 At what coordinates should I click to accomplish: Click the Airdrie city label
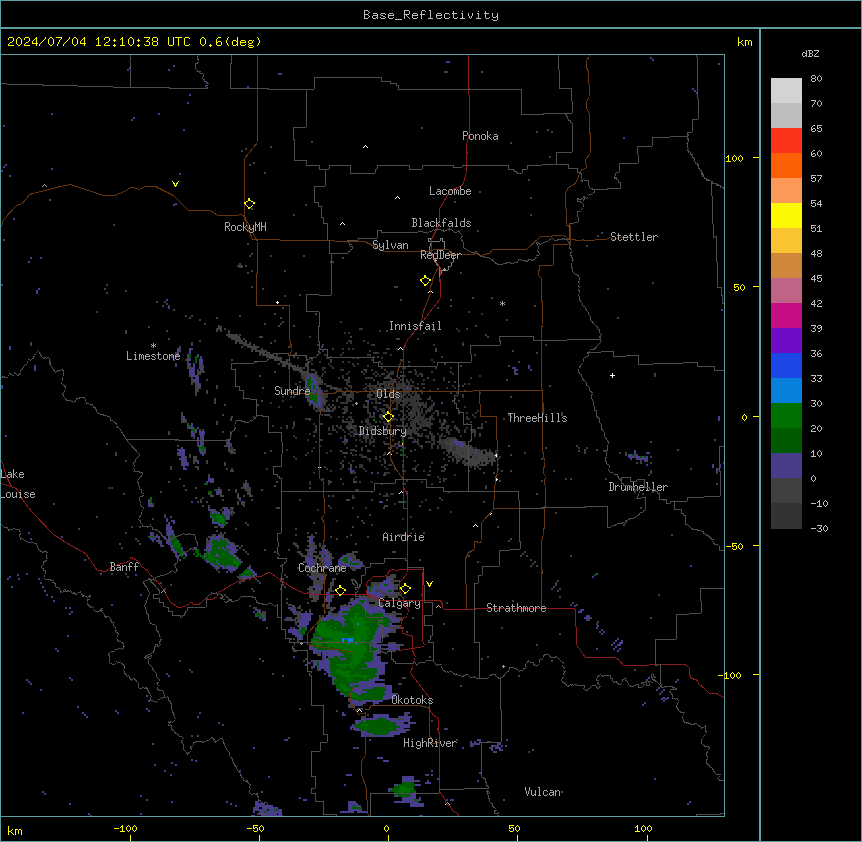pyautogui.click(x=404, y=537)
